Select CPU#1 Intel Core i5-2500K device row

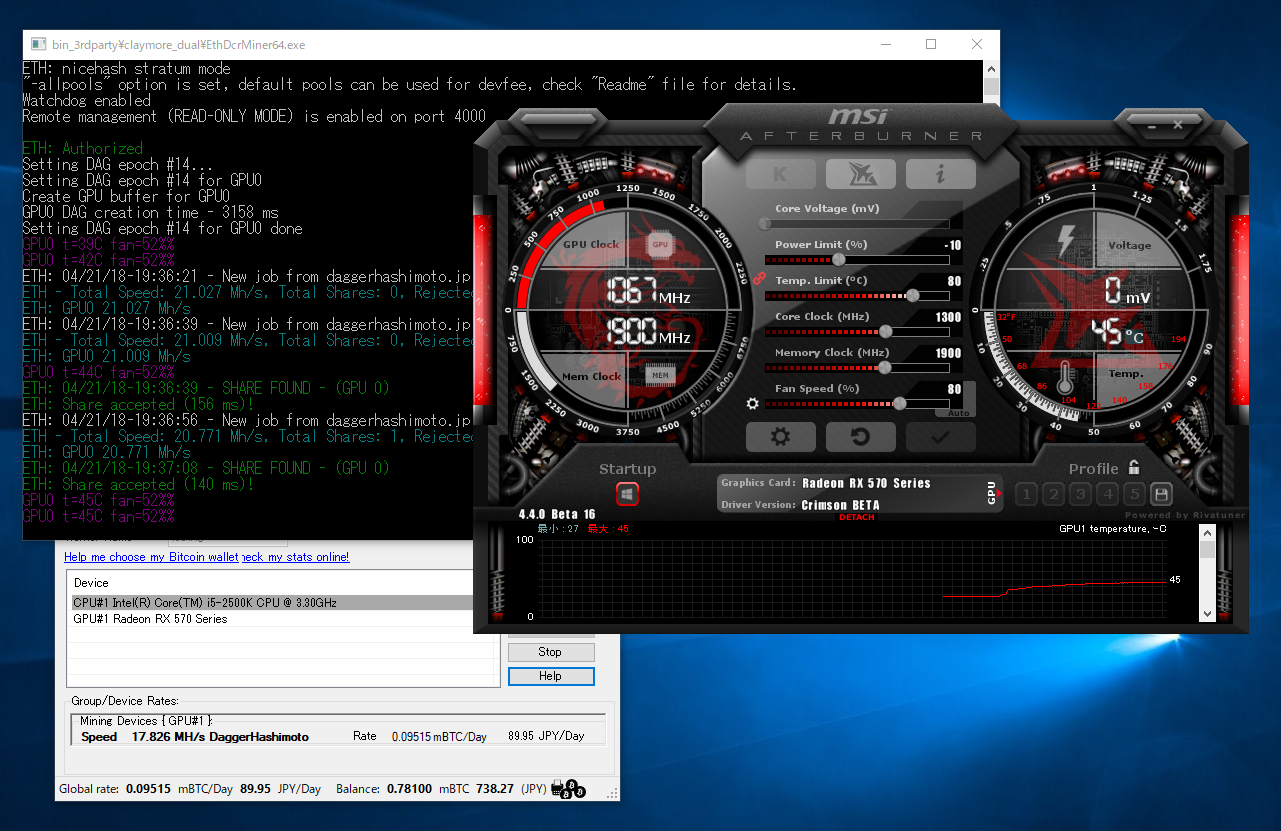pos(271,603)
